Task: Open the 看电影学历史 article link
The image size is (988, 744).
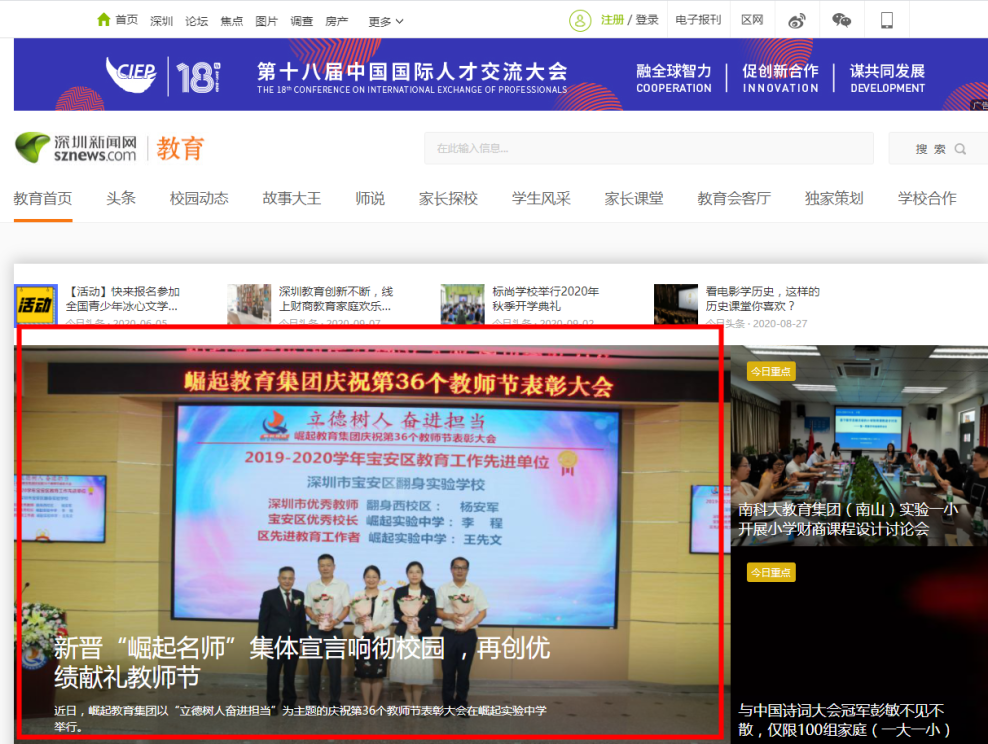Action: [762, 298]
